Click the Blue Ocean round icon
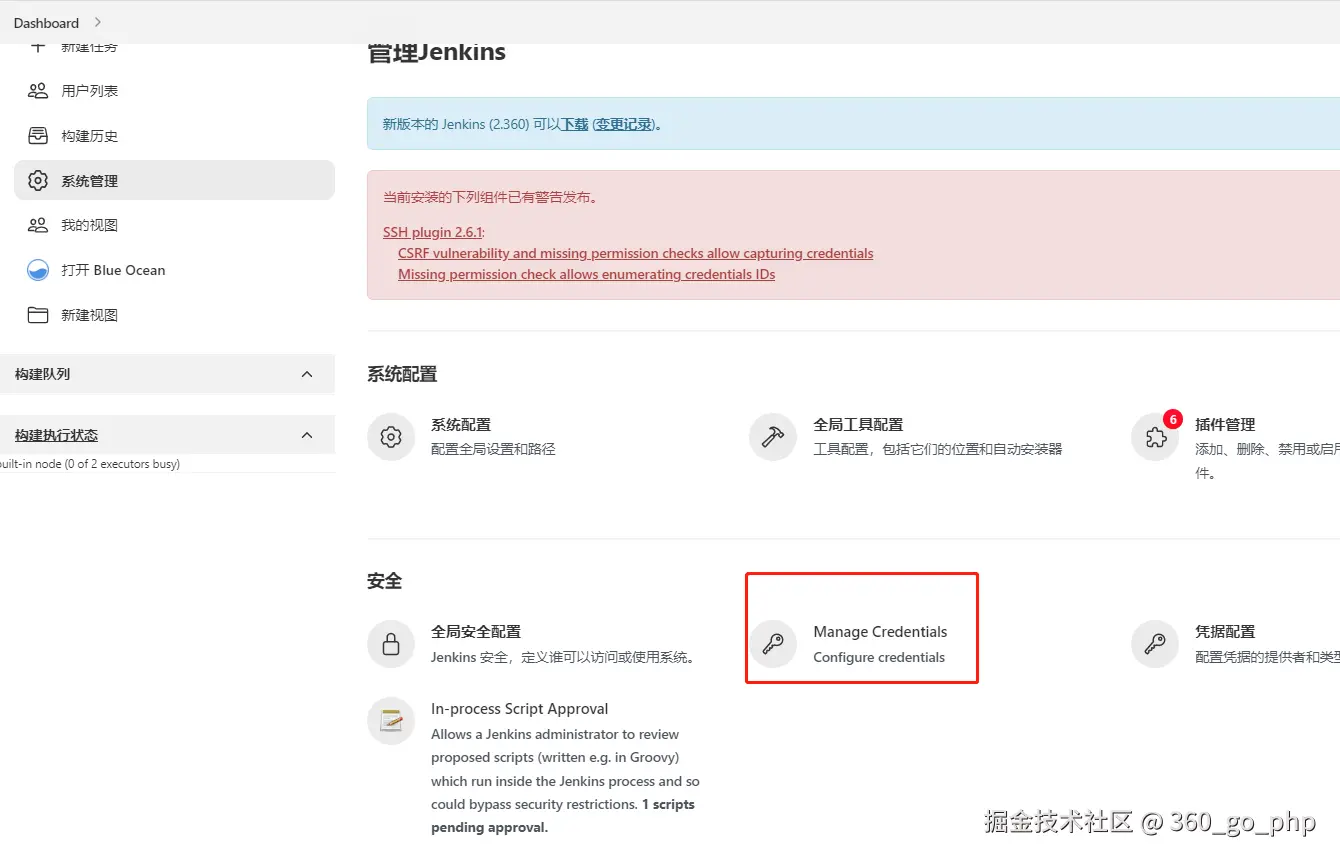This screenshot has height=861, width=1340. 38,270
